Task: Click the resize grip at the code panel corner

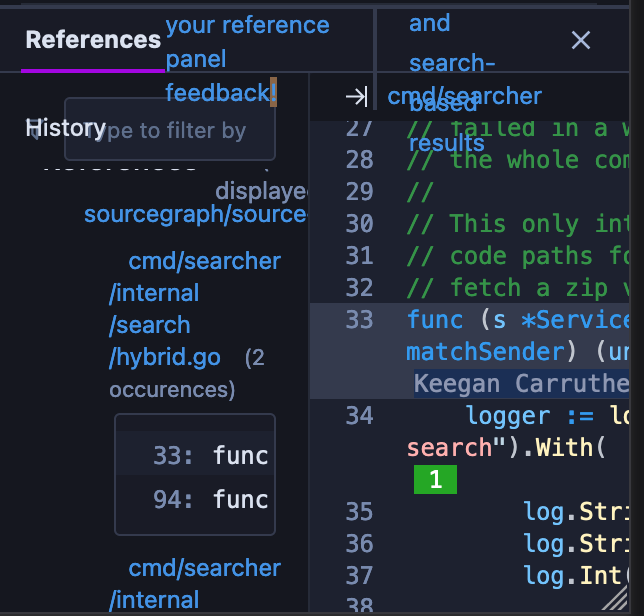Action: tap(616, 598)
